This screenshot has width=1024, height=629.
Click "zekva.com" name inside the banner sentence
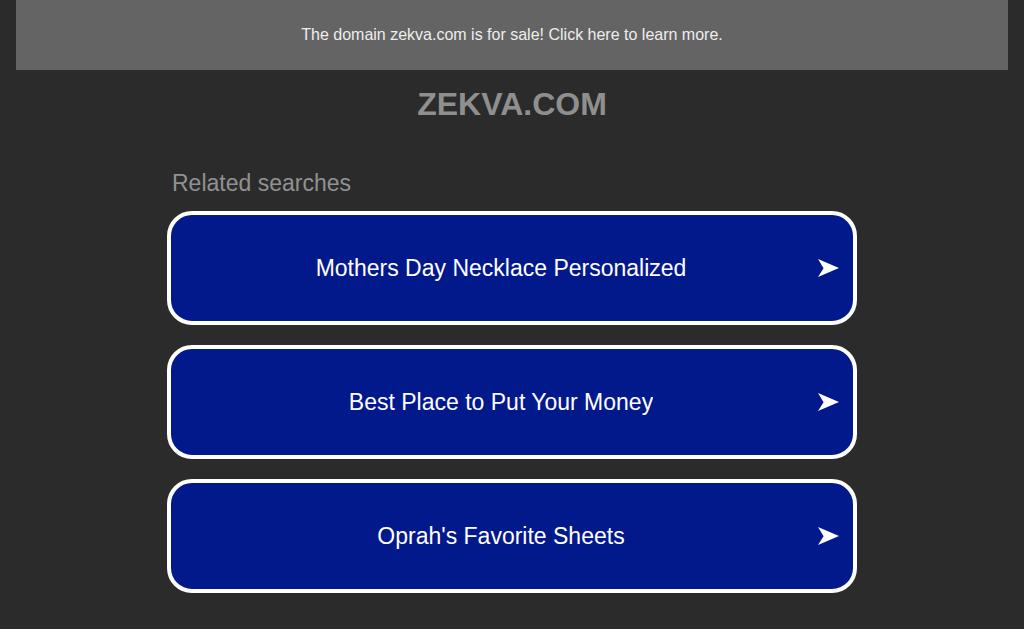(427, 34)
